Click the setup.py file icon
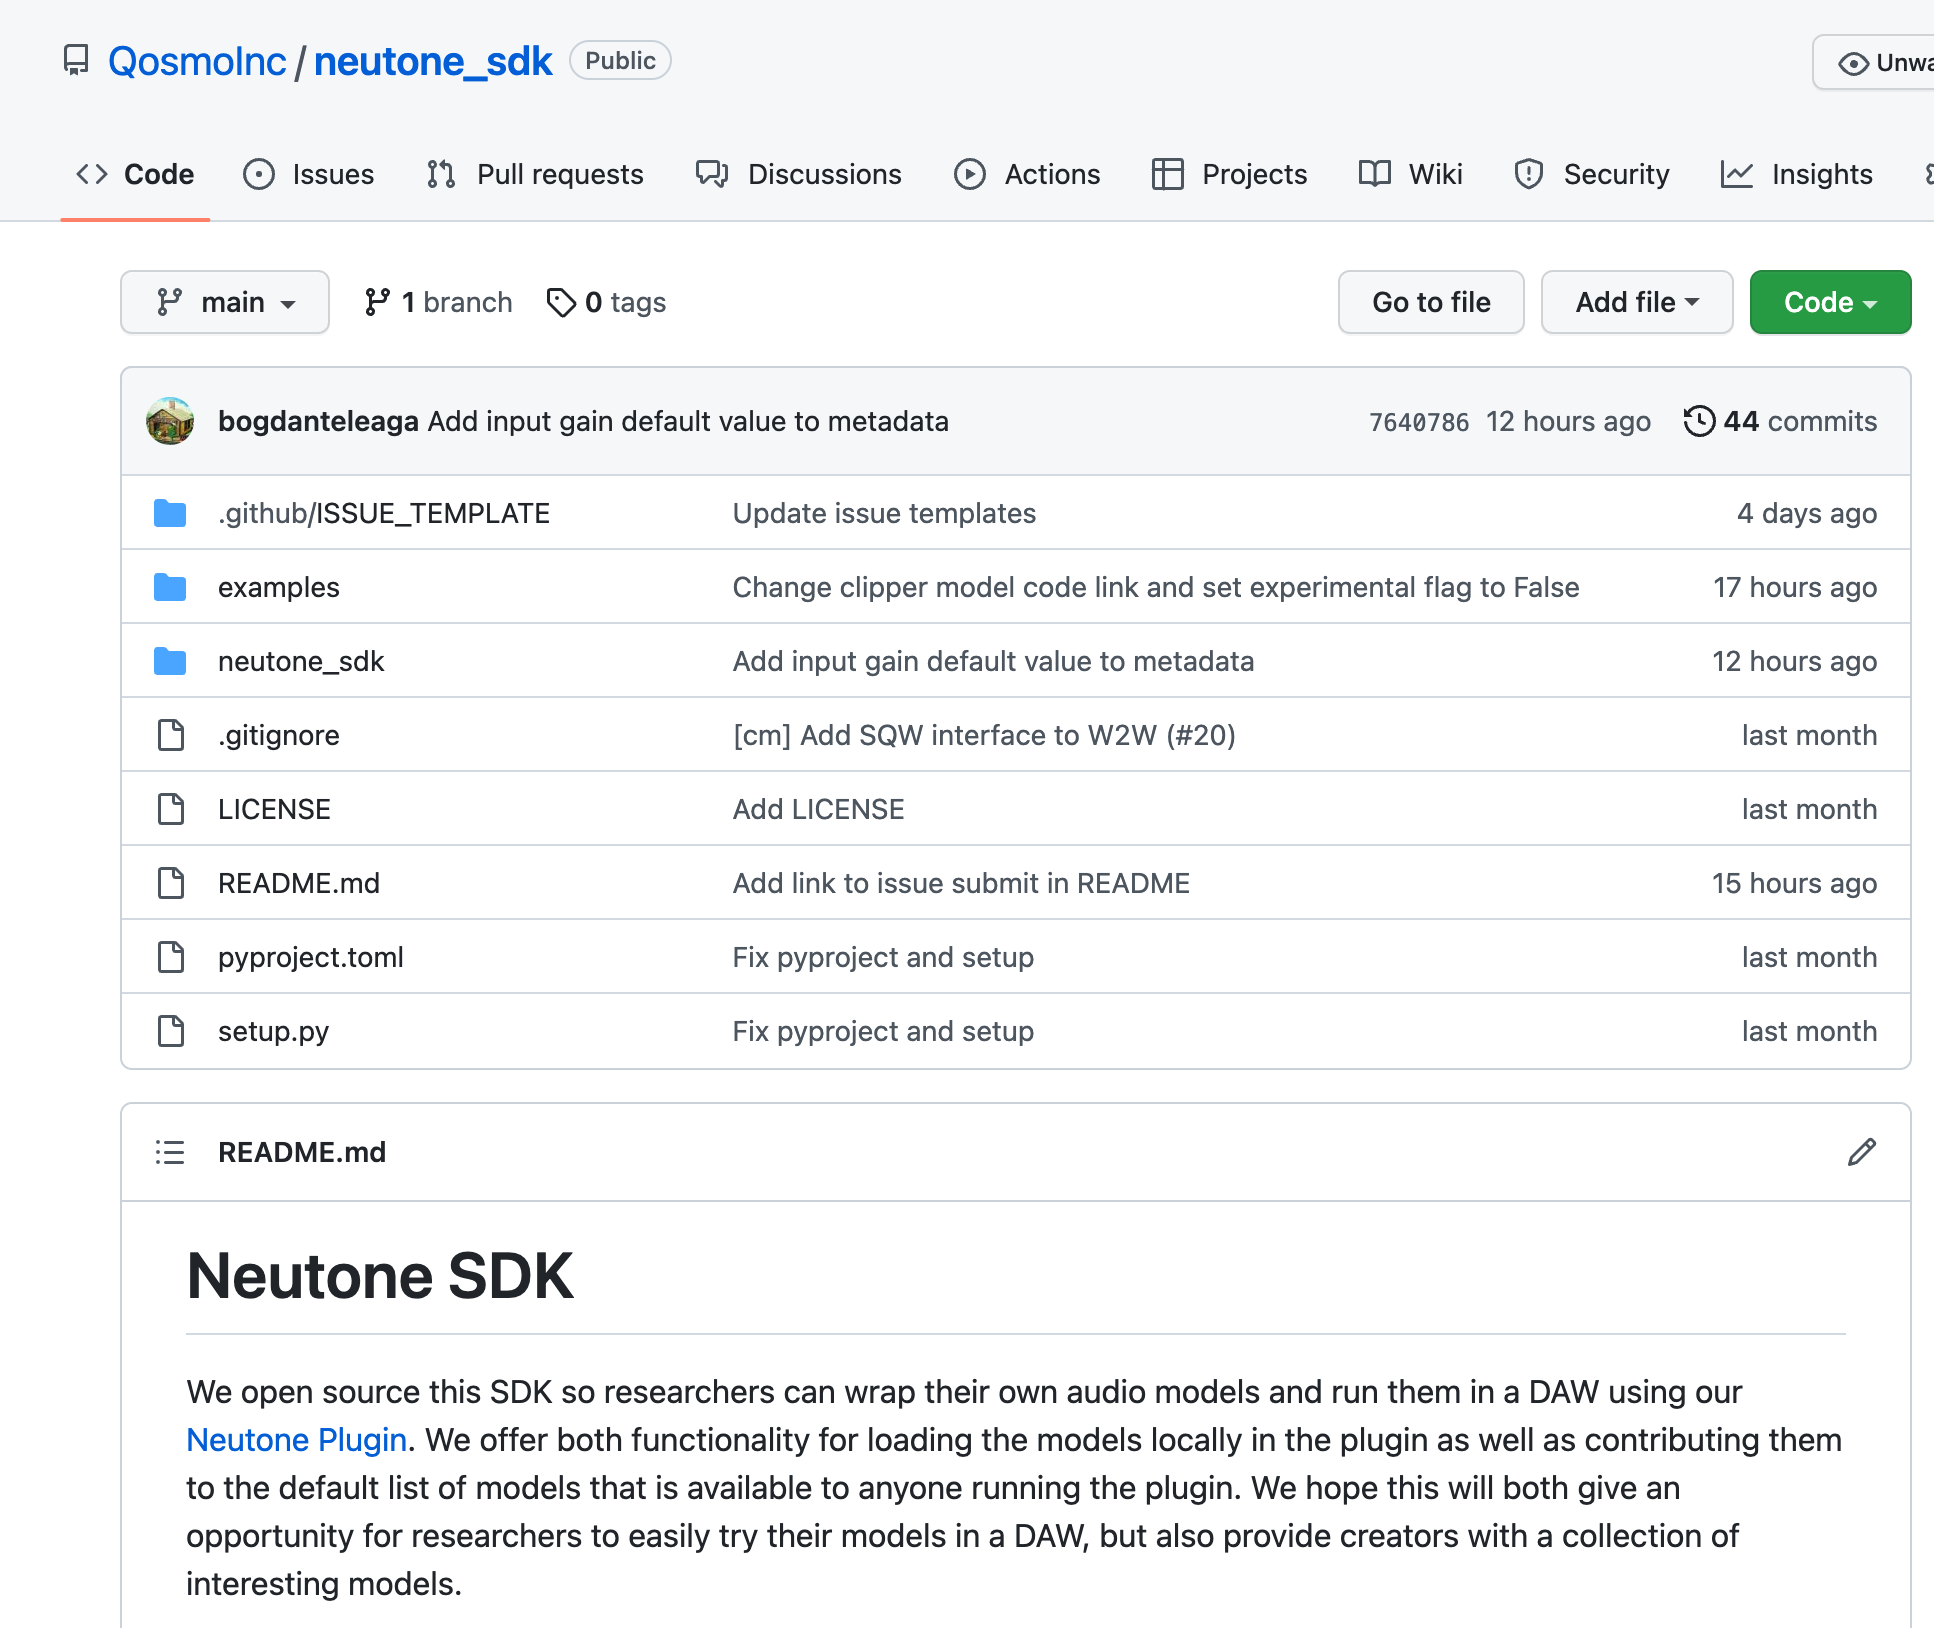This screenshot has height=1628, width=1934. (x=170, y=1031)
